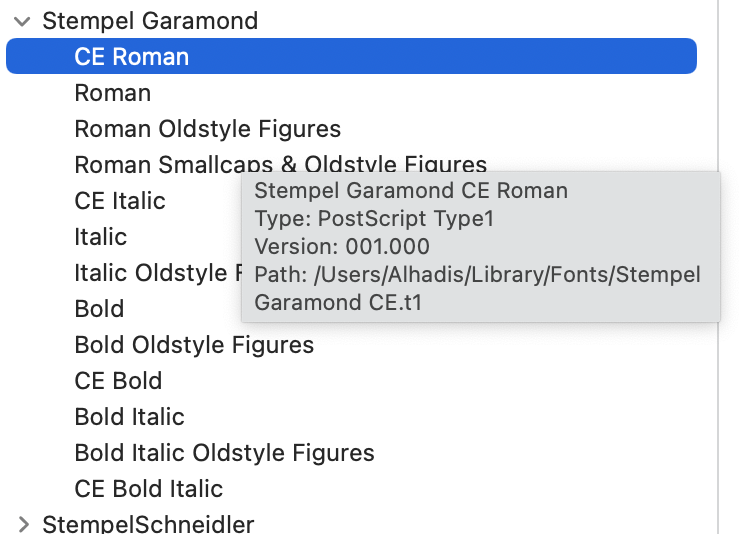
Task: Expand the StempelSchneidler font family
Action: click(x=23, y=524)
